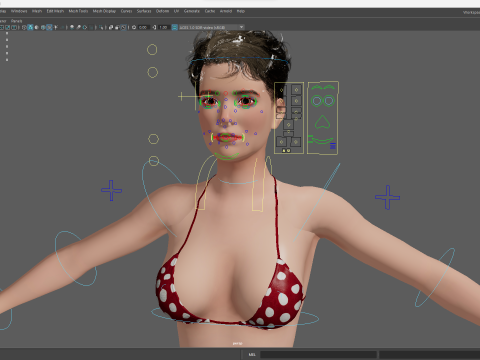Viewport: 480px width, 360px height.
Task: Open the Edit Mesh menu
Action: pyautogui.click(x=55, y=11)
